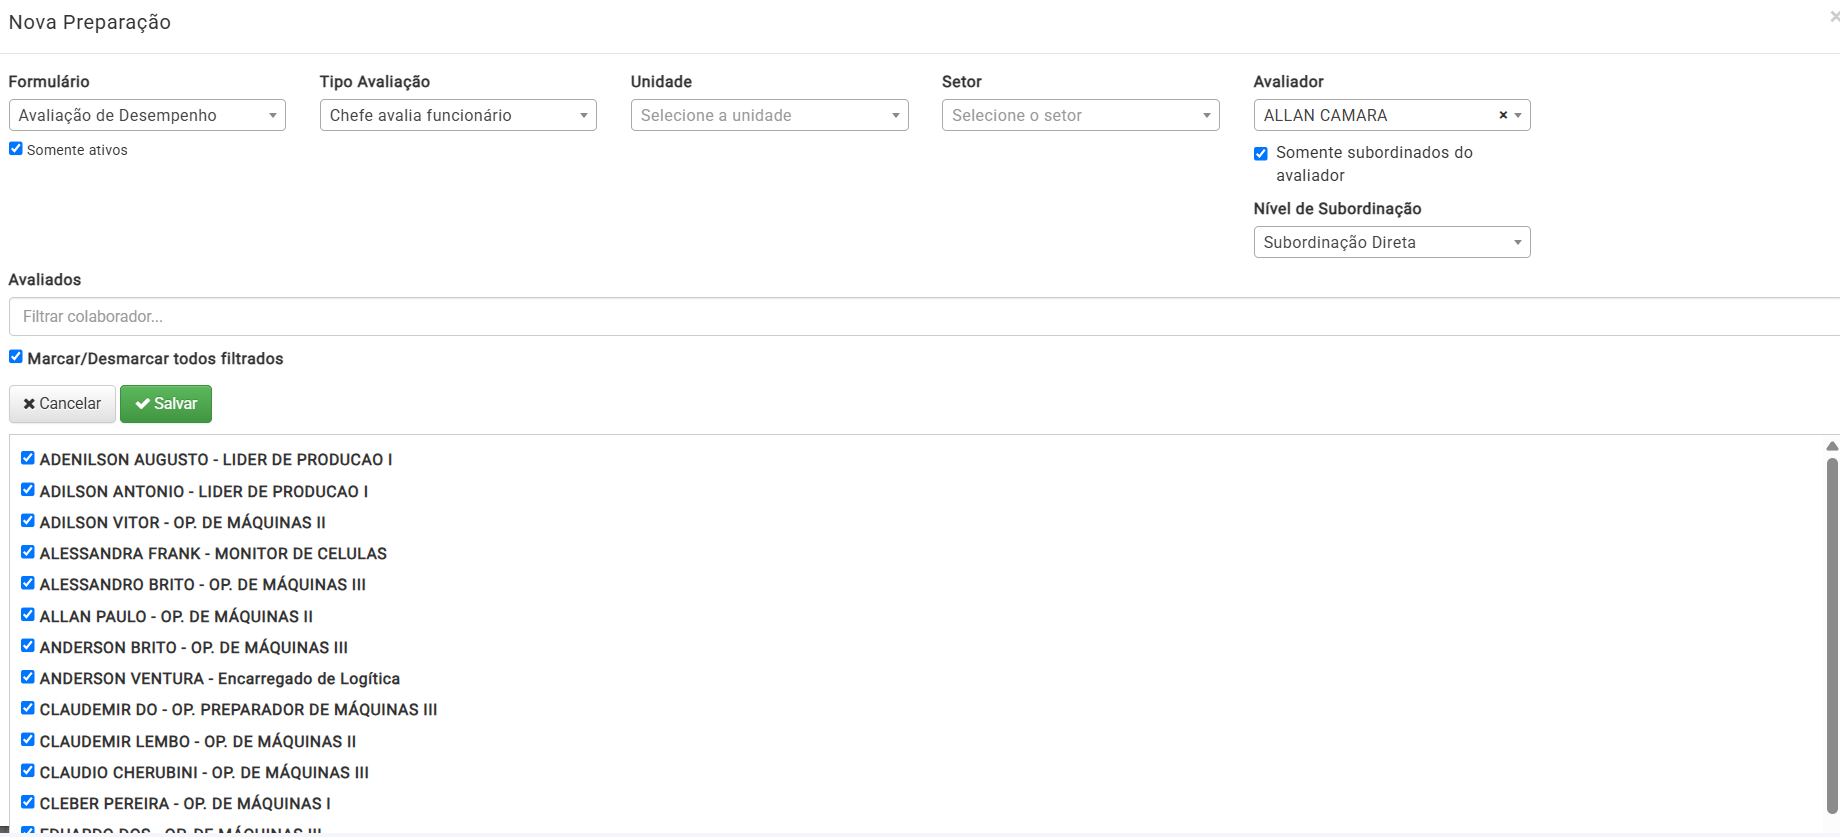Expand Nível de Subordinação dropdown

pyautogui.click(x=1391, y=243)
